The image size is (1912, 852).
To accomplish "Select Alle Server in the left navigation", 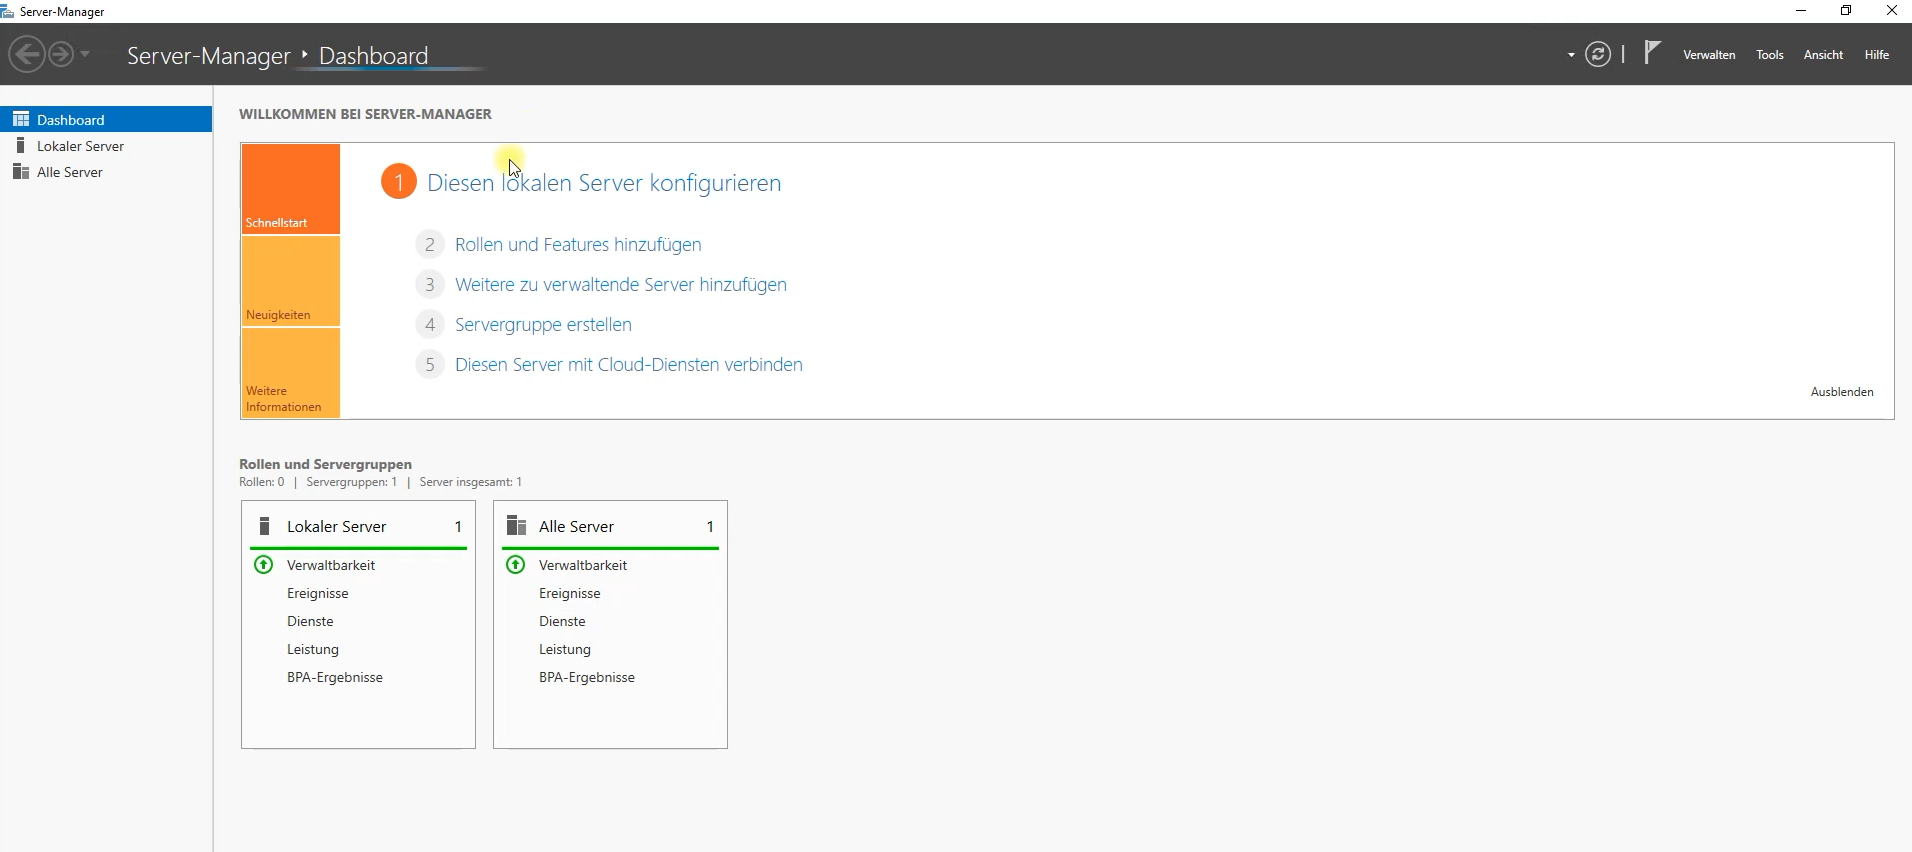I will 106,172.
